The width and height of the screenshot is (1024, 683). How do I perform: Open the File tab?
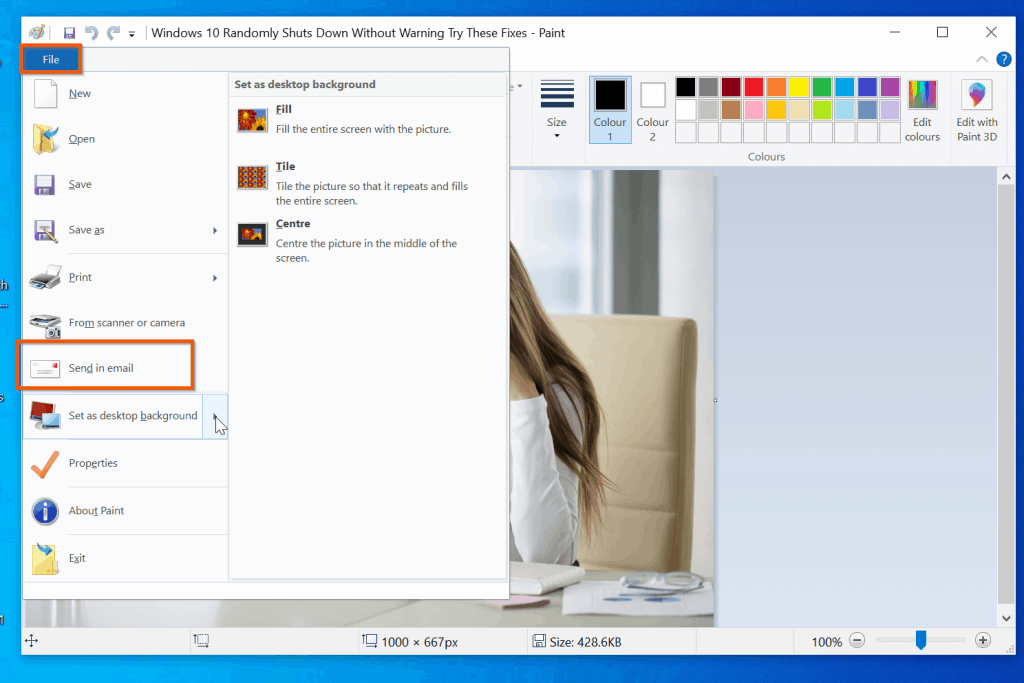click(x=51, y=59)
